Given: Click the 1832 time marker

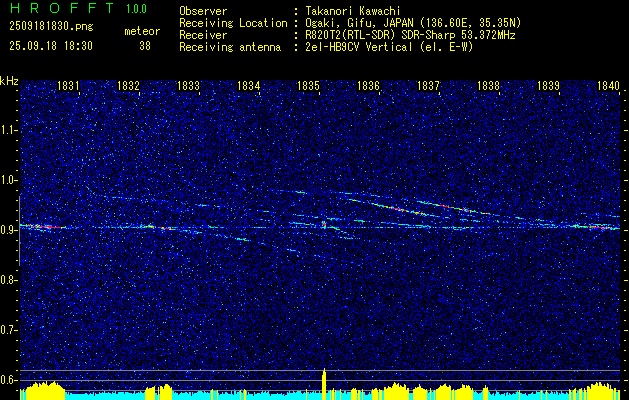Looking at the screenshot, I should coord(128,85).
